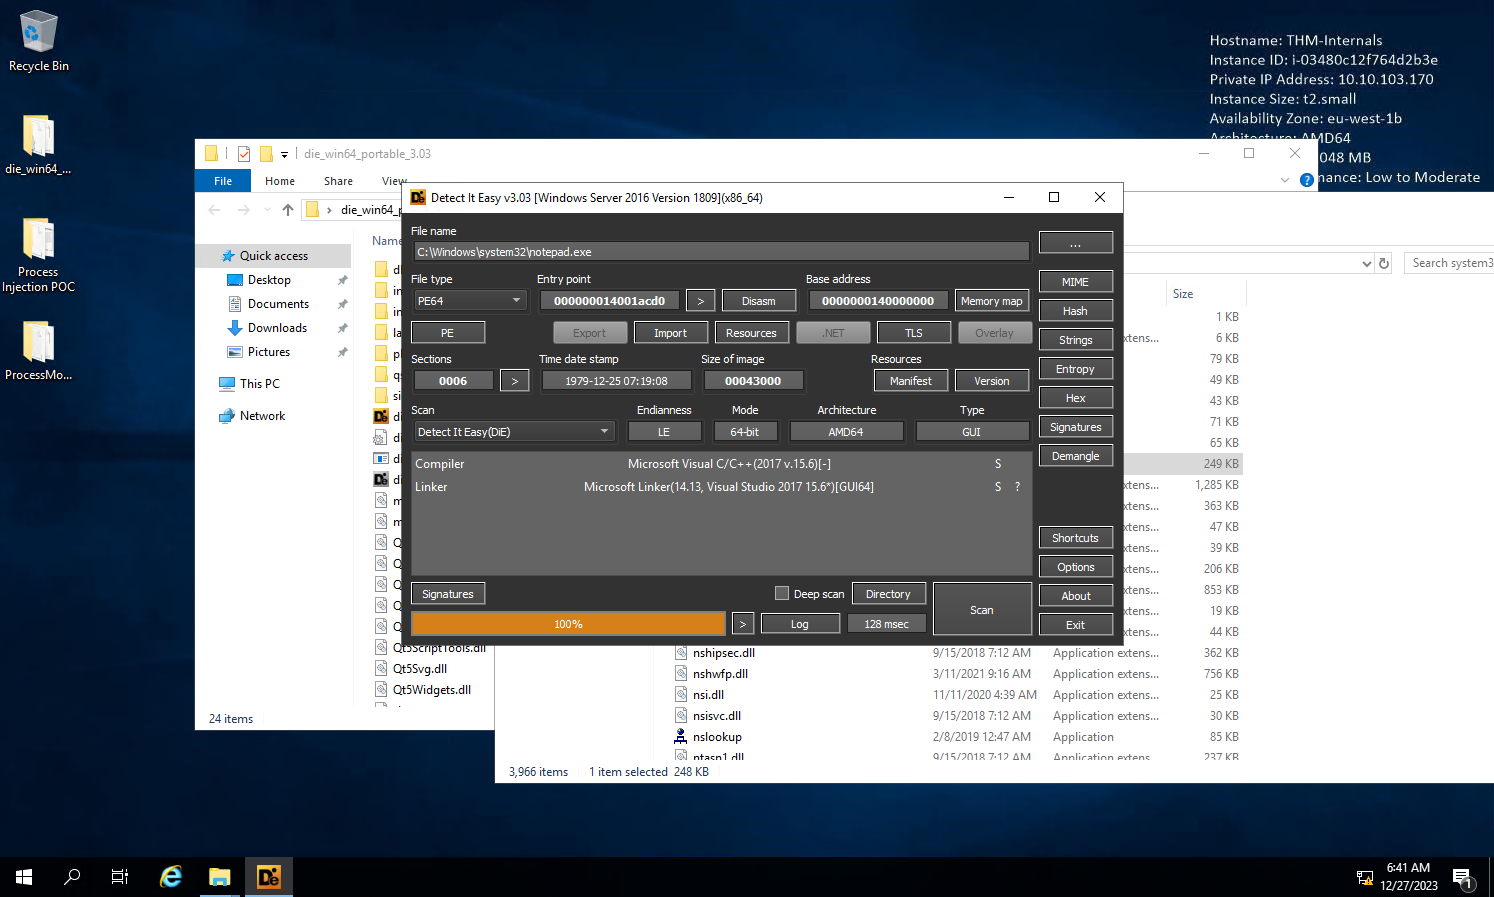The height and width of the screenshot is (897, 1494).
Task: Open the Strings viewer
Action: pos(1076,340)
